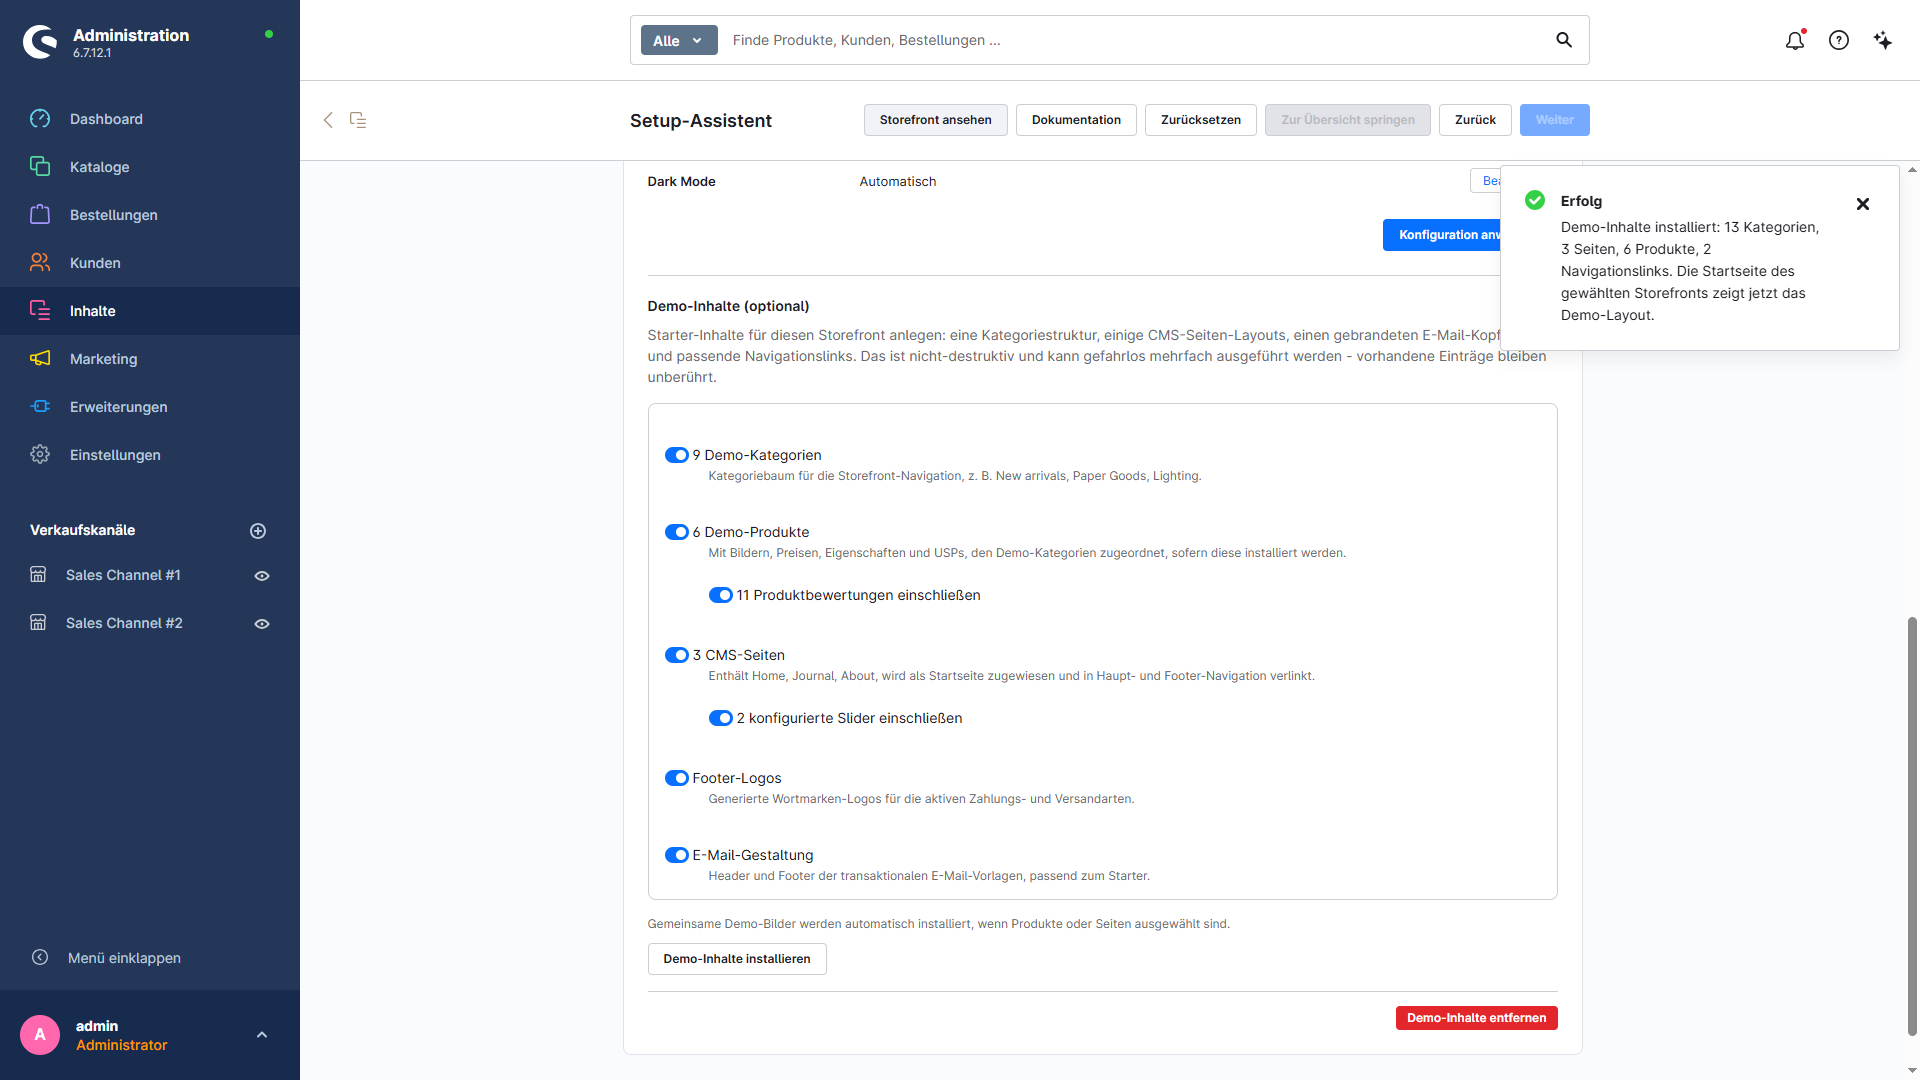Click the search magnifier icon
Viewport: 1920px width, 1080px height.
(1564, 40)
